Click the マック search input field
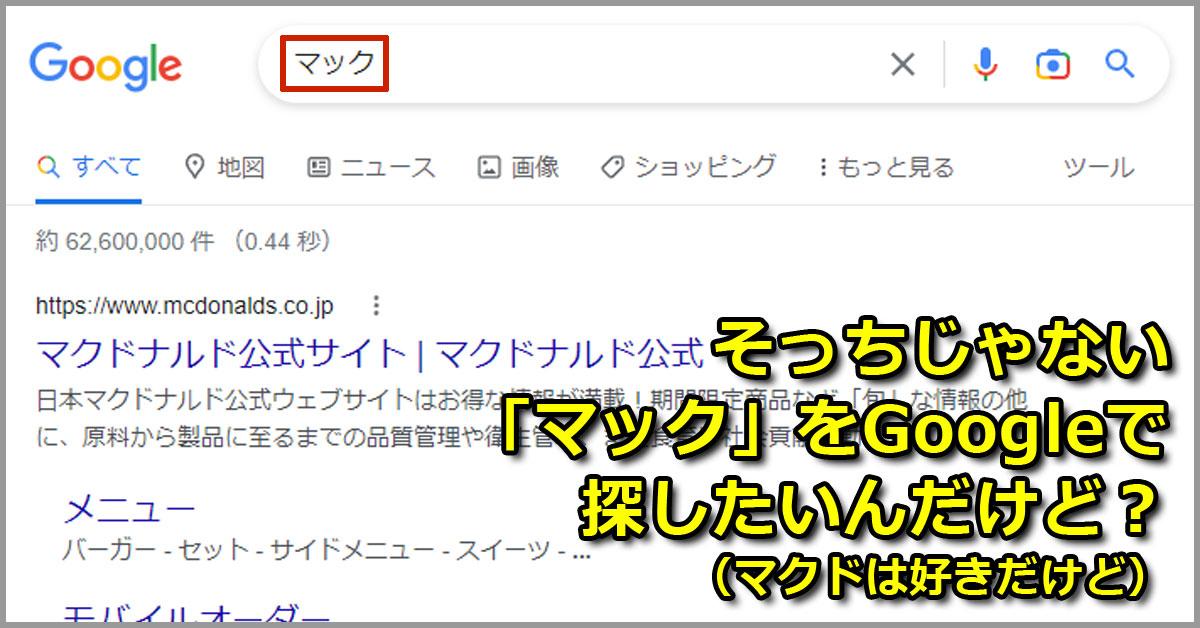This screenshot has width=1200, height=628. tap(600, 65)
